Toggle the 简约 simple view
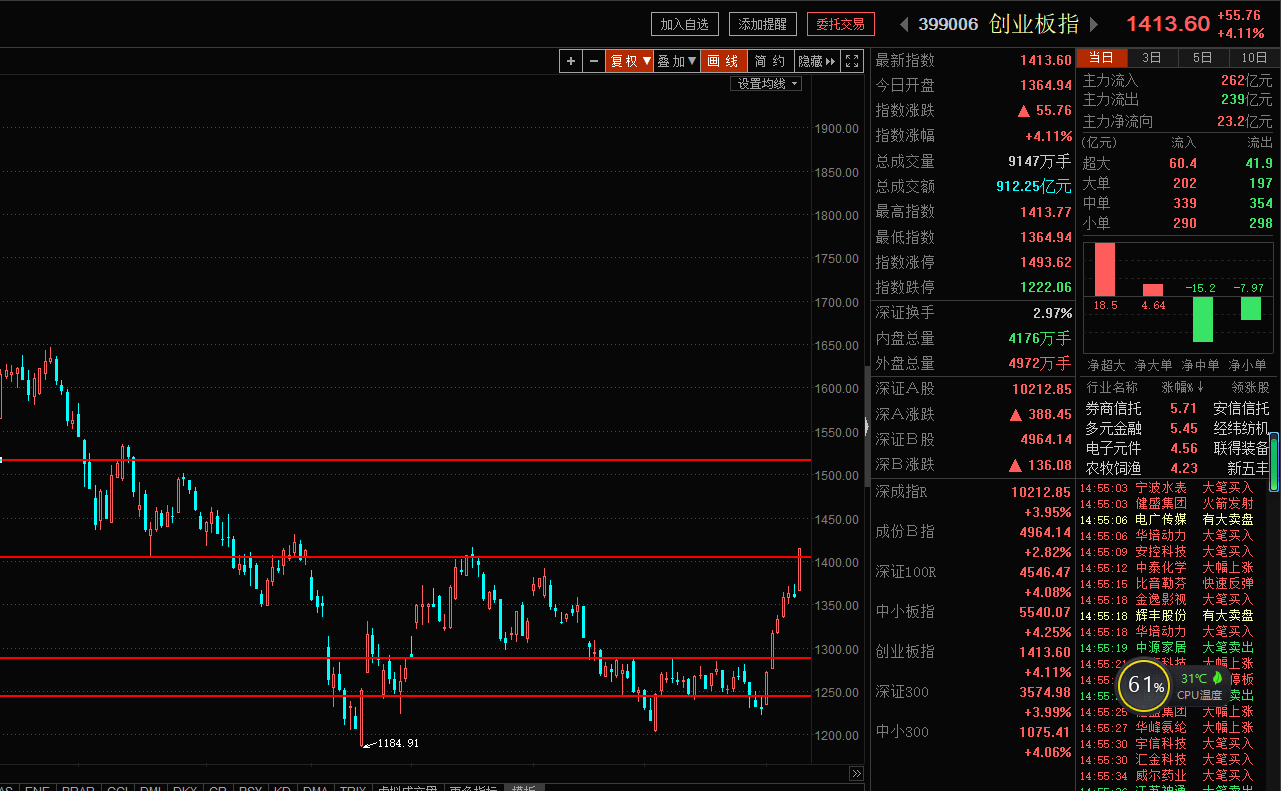This screenshot has width=1281, height=791. click(770, 61)
